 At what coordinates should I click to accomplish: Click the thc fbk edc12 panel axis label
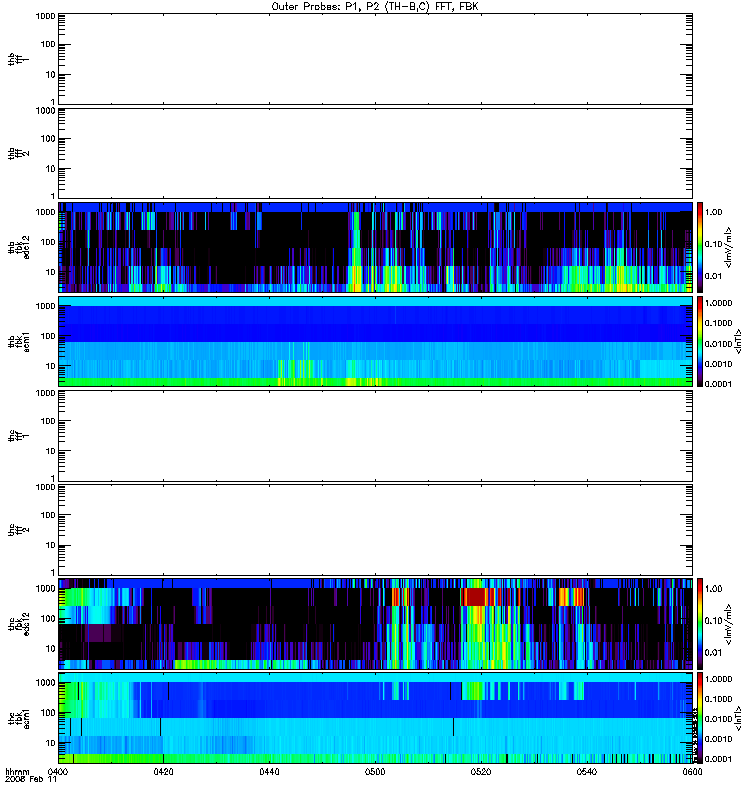click(x=19, y=623)
